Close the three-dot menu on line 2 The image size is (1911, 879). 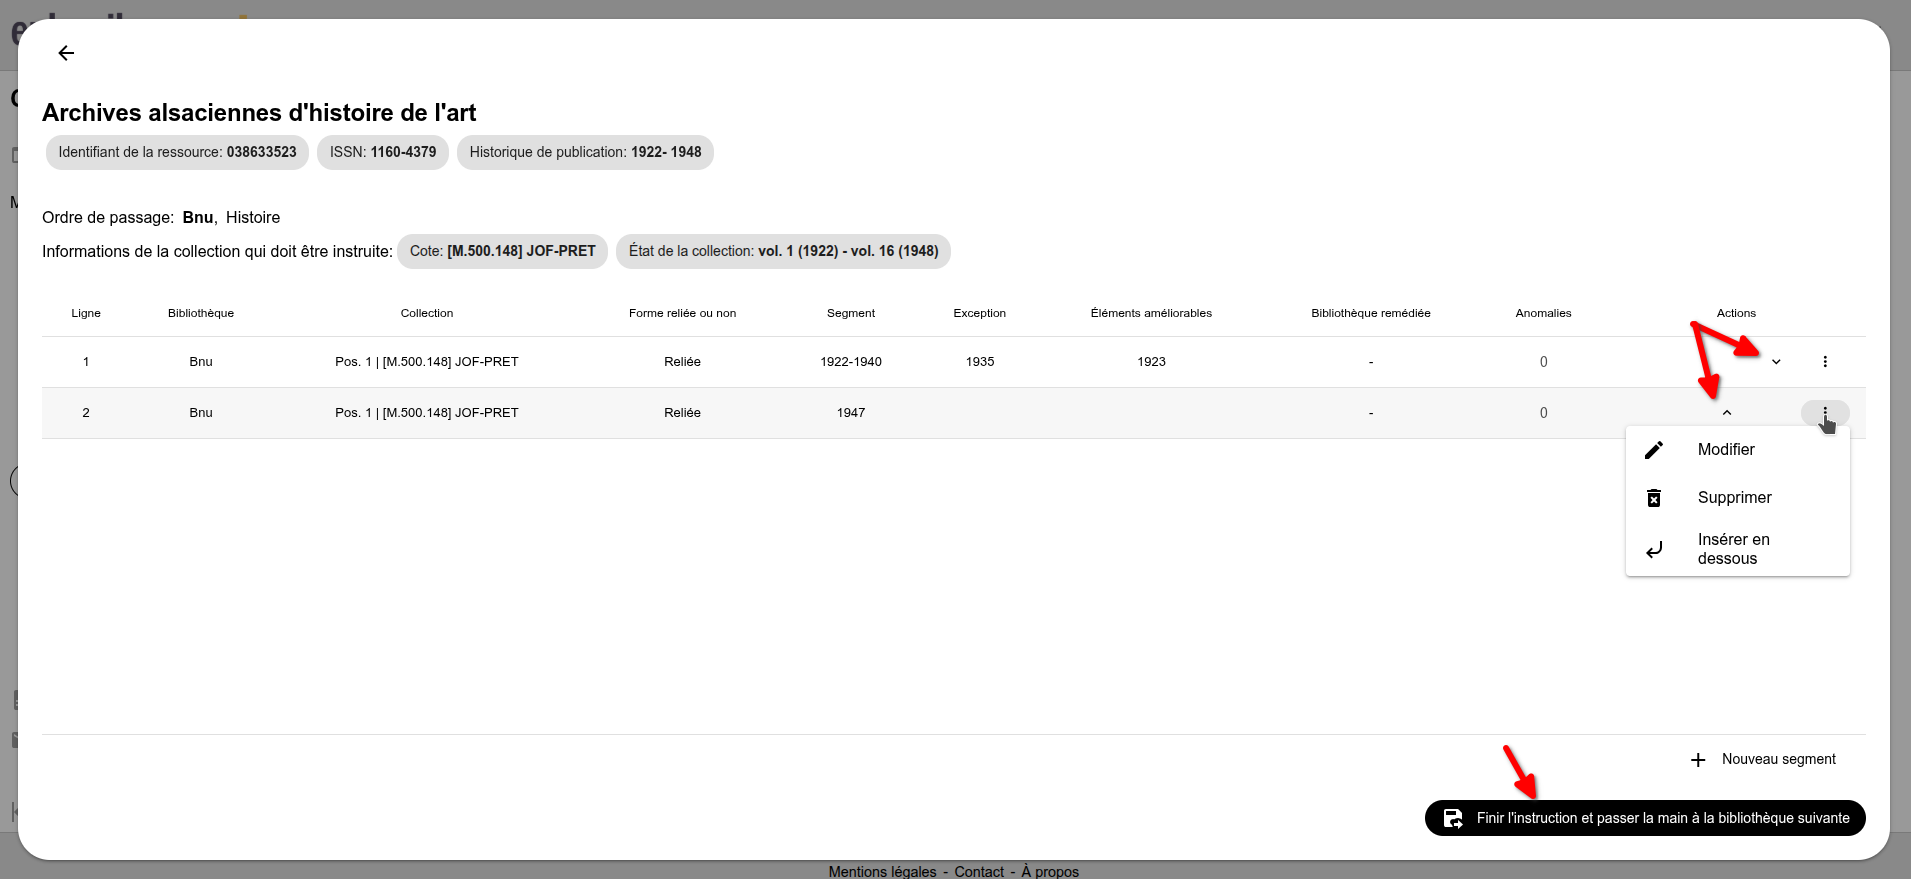coord(1825,412)
